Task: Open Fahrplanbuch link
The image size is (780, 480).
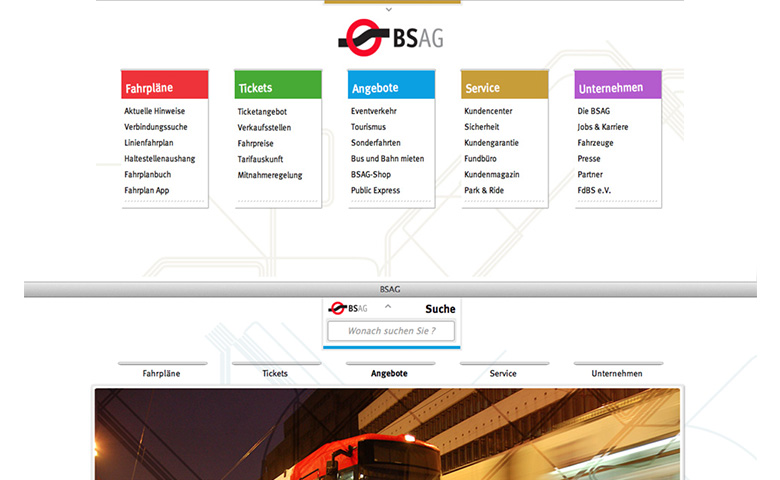Action: point(148,175)
